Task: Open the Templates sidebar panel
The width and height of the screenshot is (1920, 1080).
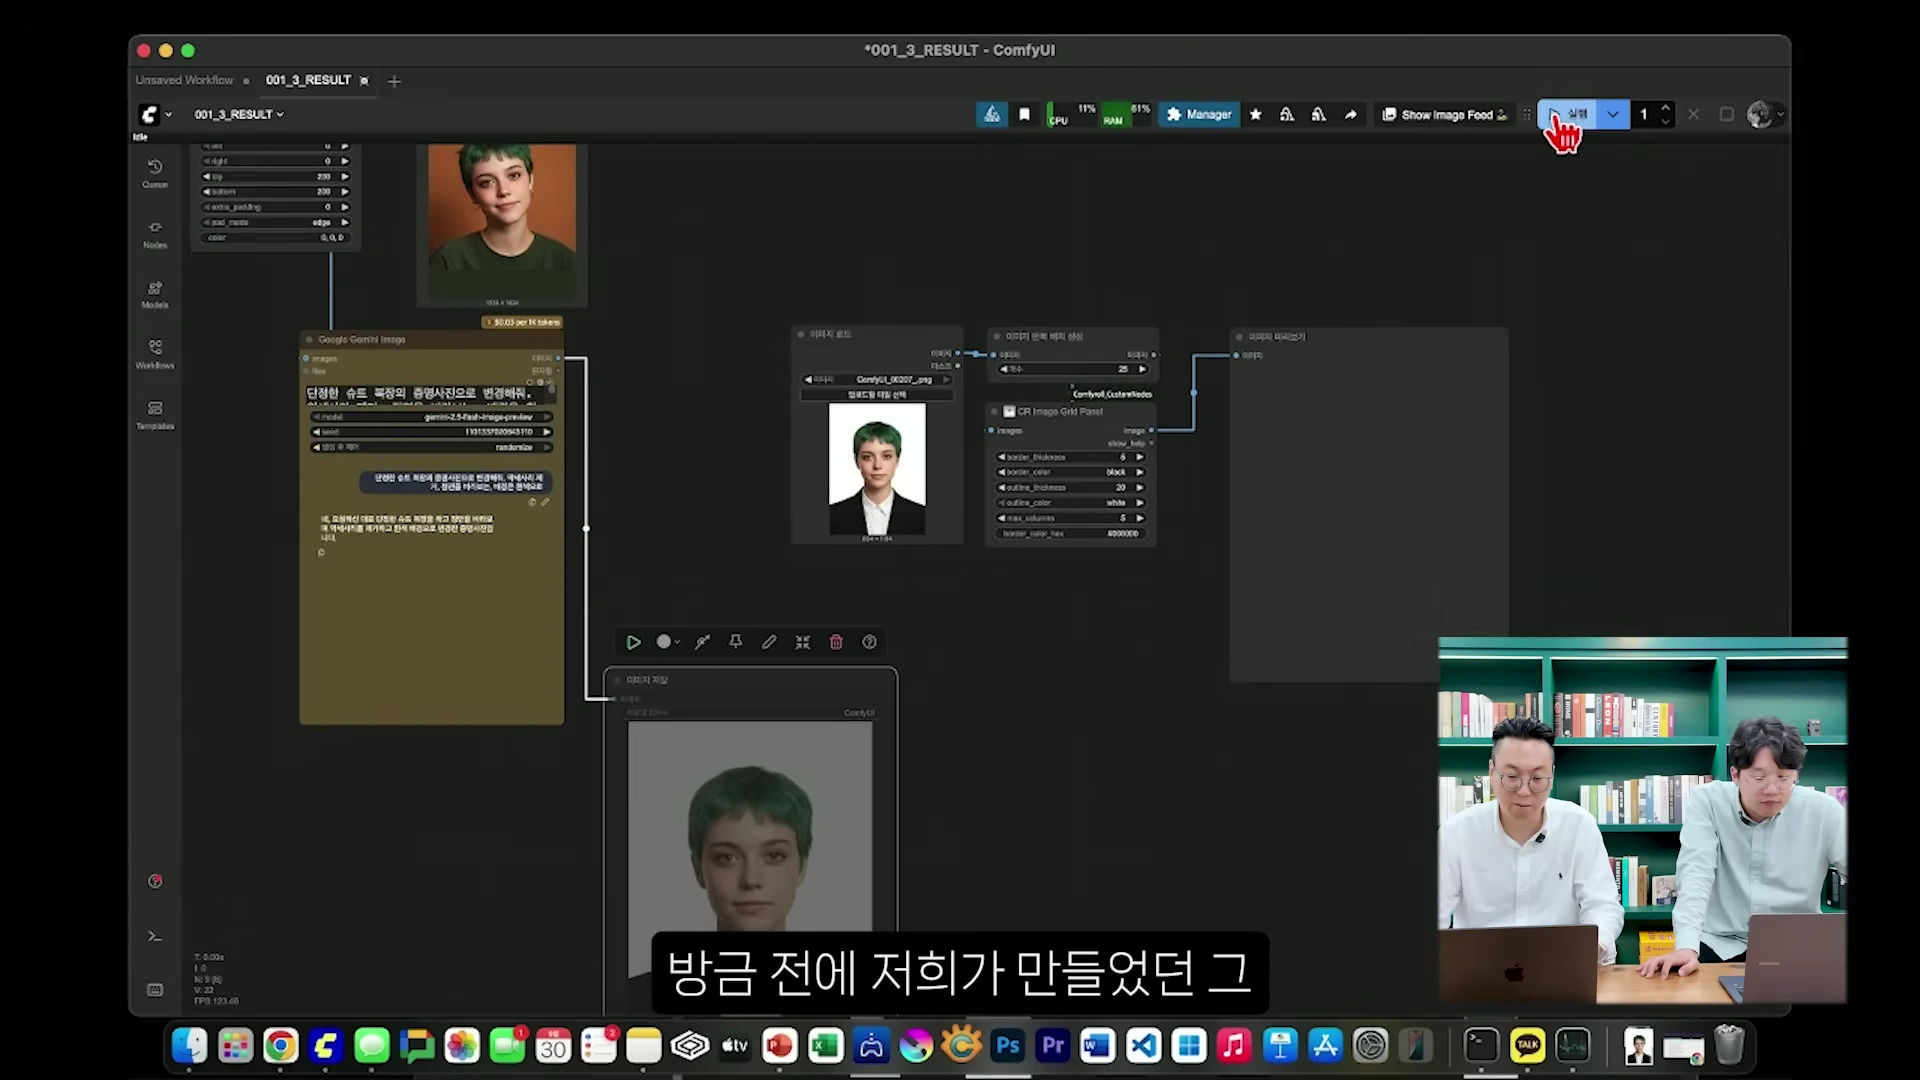Action: (x=155, y=414)
